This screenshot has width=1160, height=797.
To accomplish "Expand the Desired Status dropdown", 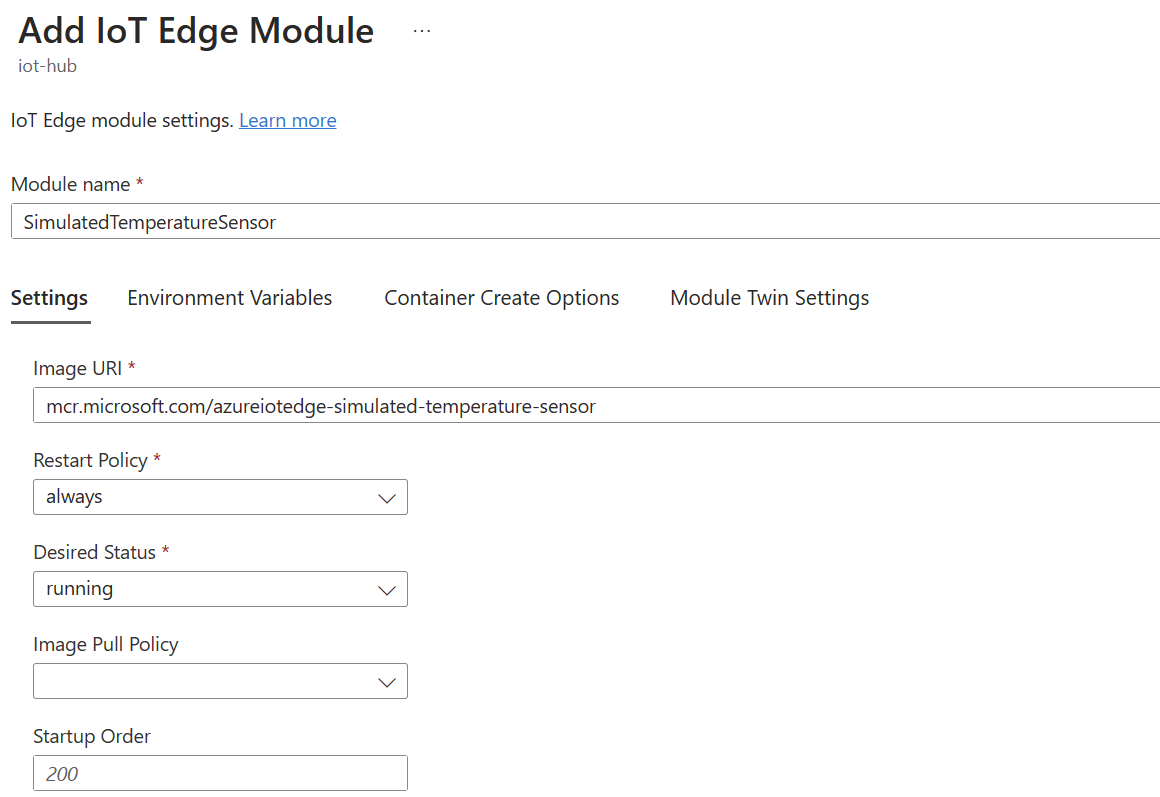I will tap(220, 589).
